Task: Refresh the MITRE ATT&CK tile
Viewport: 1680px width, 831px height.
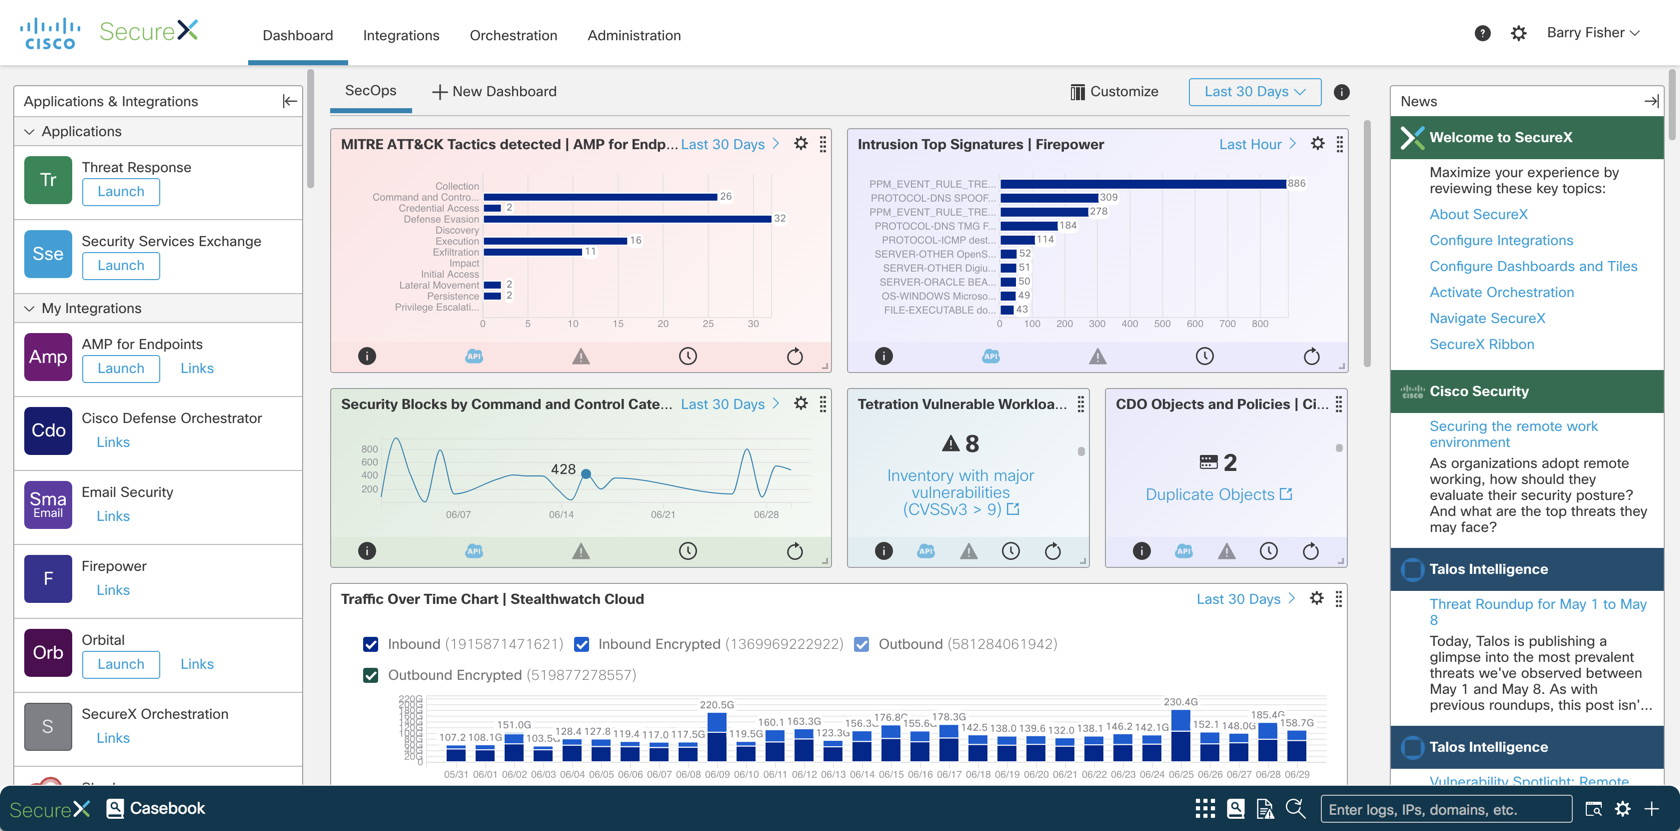Action: (x=795, y=356)
